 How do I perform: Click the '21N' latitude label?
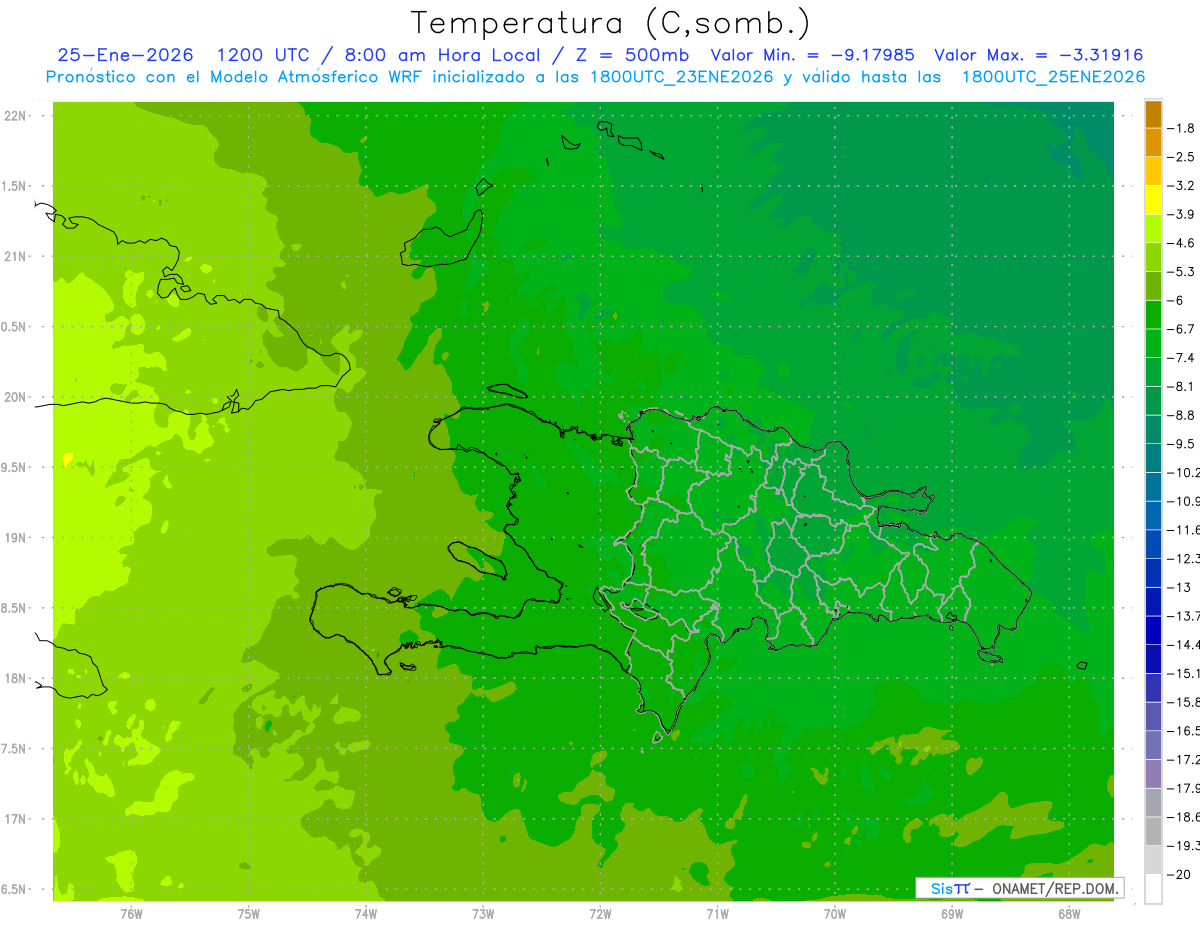point(15,256)
